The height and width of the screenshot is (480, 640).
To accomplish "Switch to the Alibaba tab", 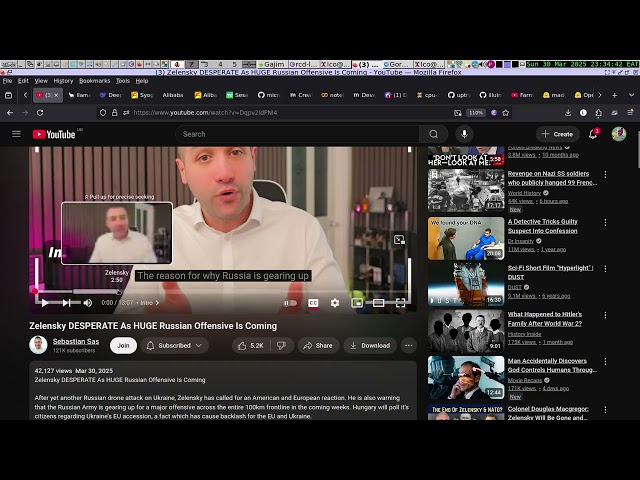I will [173, 95].
